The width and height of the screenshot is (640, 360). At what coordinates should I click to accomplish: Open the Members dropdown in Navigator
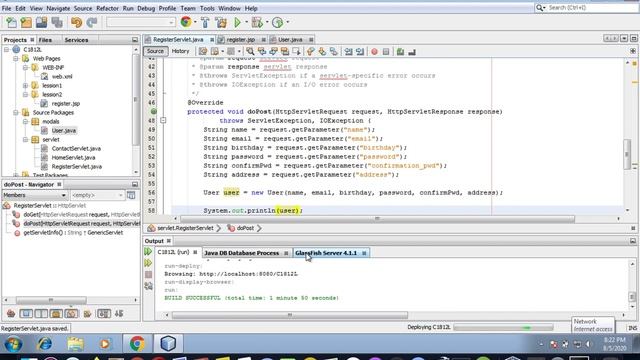tap(35, 195)
